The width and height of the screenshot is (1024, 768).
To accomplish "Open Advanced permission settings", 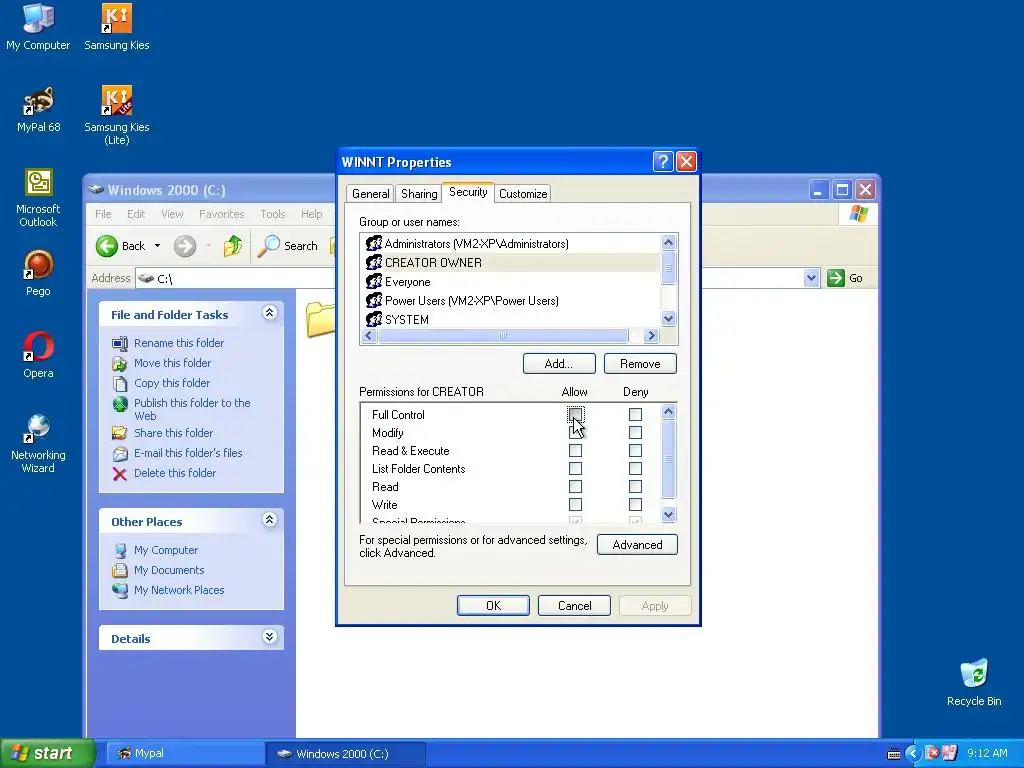I will tap(637, 545).
